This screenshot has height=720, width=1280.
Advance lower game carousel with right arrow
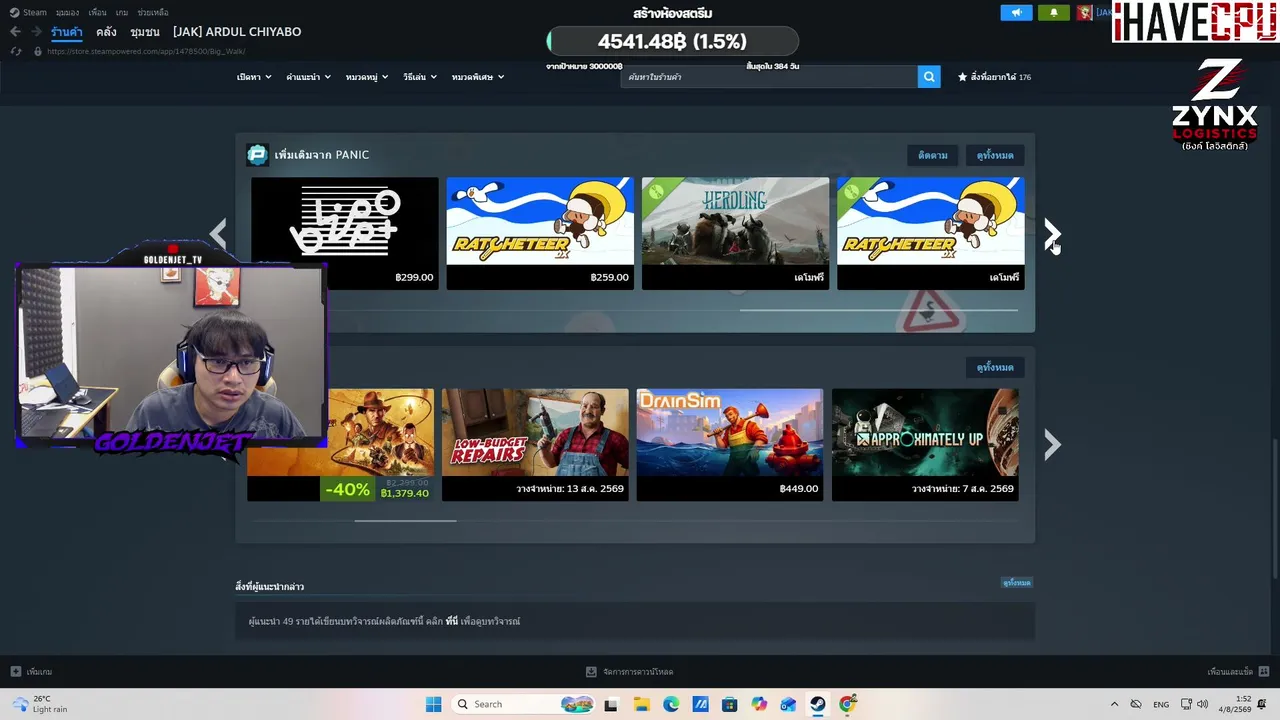tap(1051, 444)
